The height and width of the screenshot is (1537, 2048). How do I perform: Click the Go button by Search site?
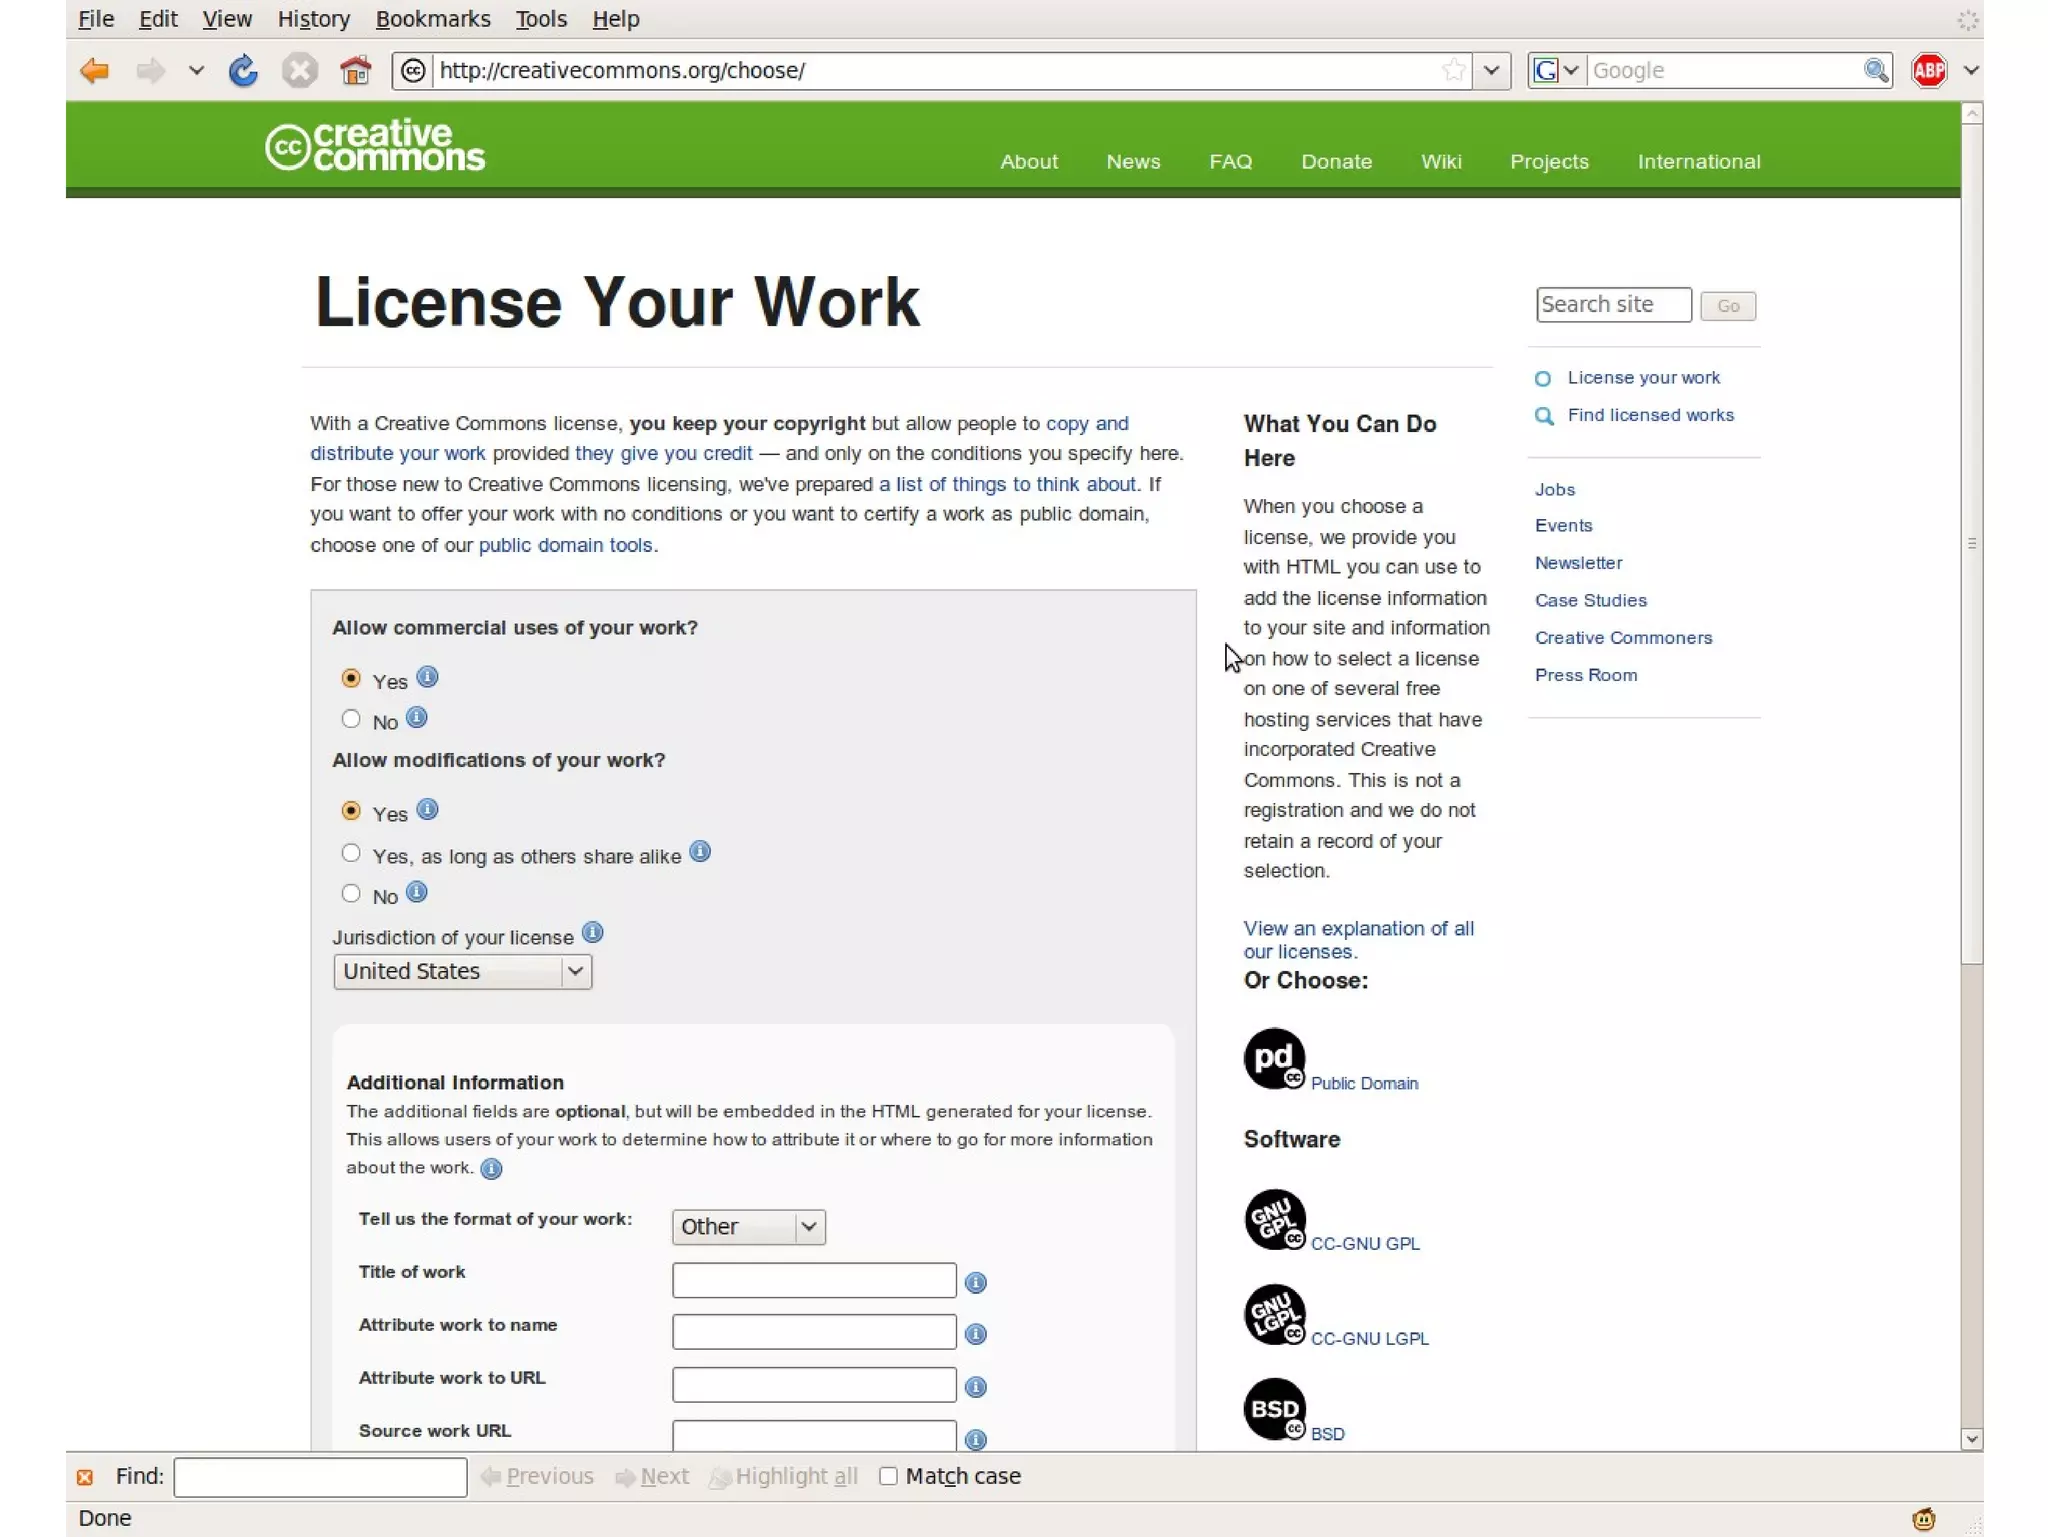(x=1727, y=306)
